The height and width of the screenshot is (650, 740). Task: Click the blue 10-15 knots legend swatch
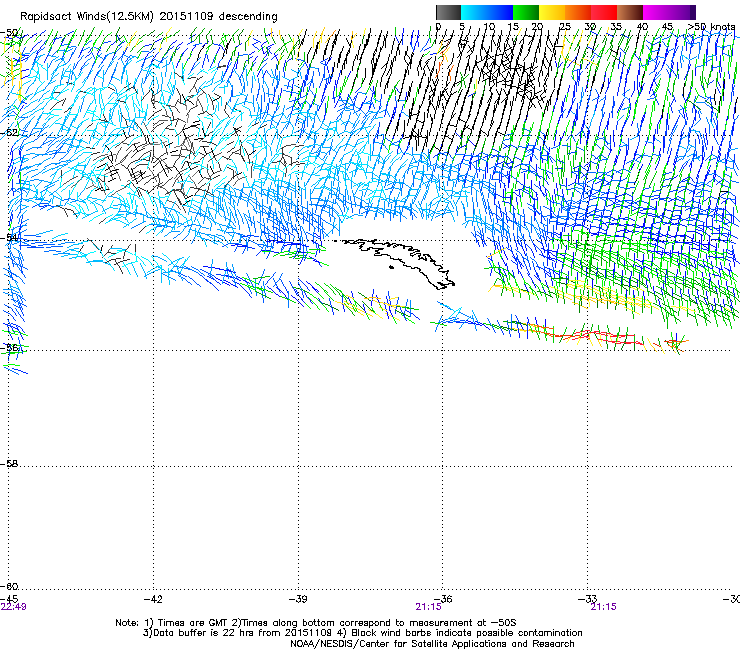[500, 12]
